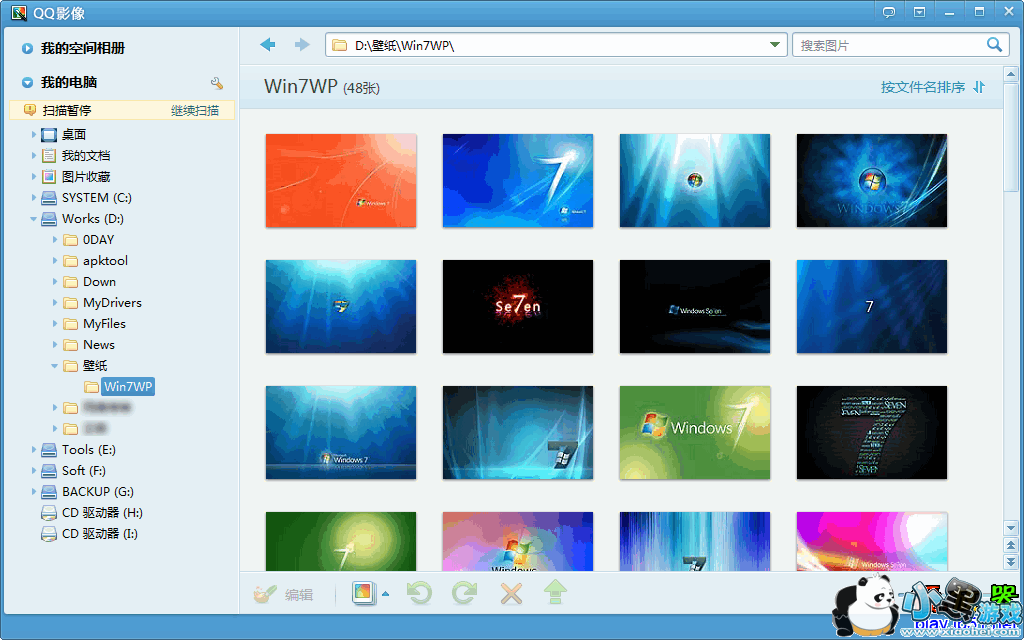Click the D:\壁纸\Win7WP\ address field
The width and height of the screenshot is (1024, 640).
click(555, 45)
